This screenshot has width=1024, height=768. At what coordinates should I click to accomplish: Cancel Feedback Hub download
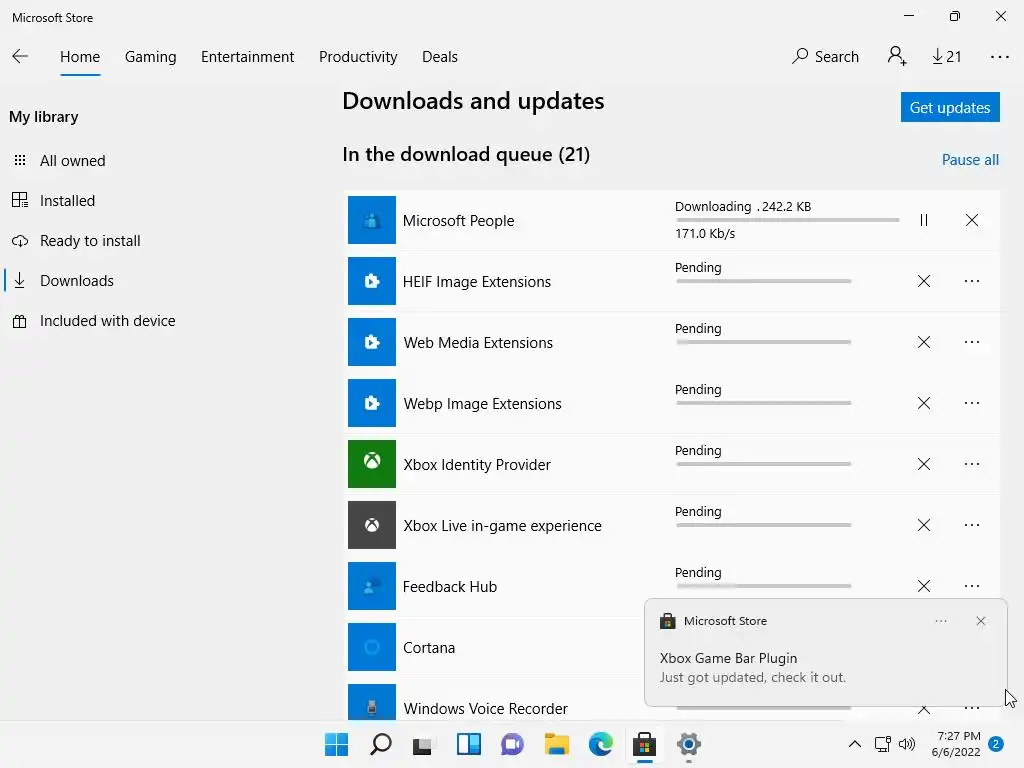pos(923,586)
